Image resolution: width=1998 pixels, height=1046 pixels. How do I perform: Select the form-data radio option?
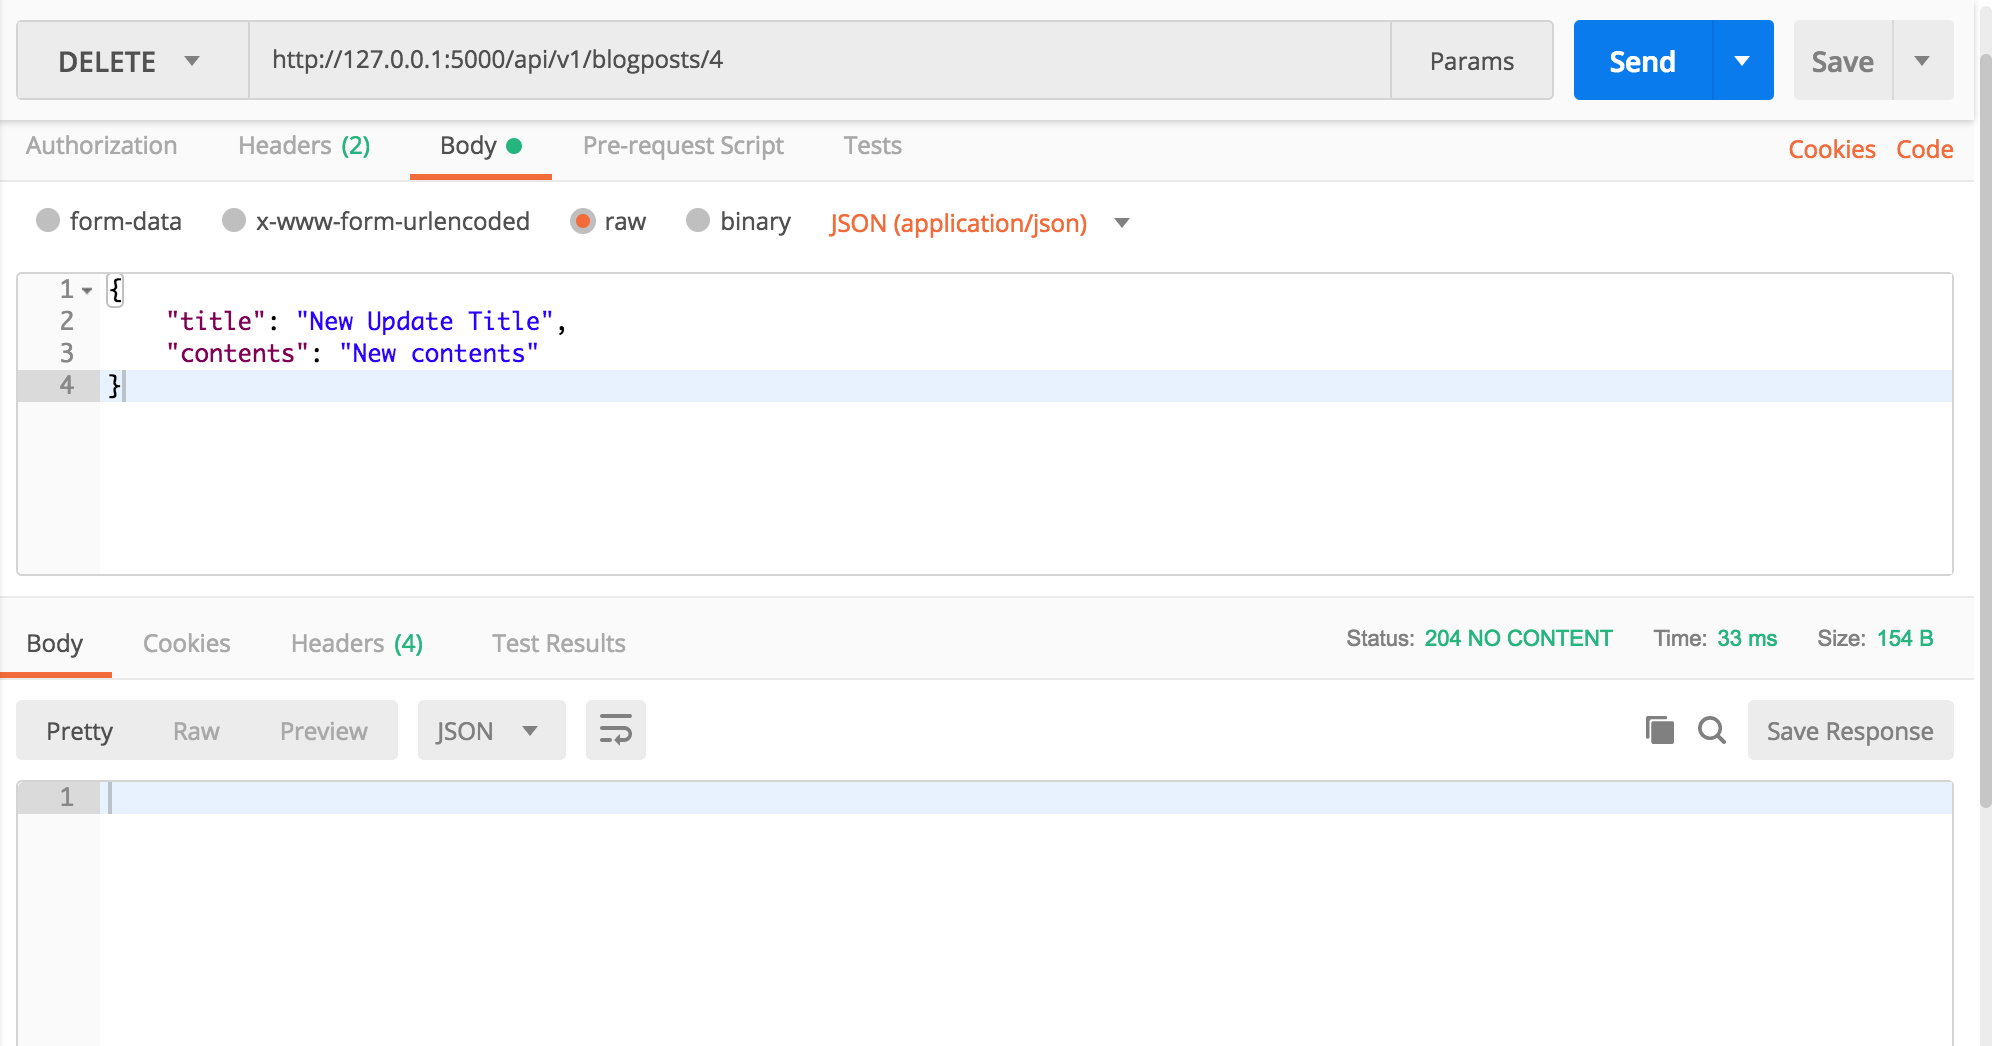click(x=48, y=221)
